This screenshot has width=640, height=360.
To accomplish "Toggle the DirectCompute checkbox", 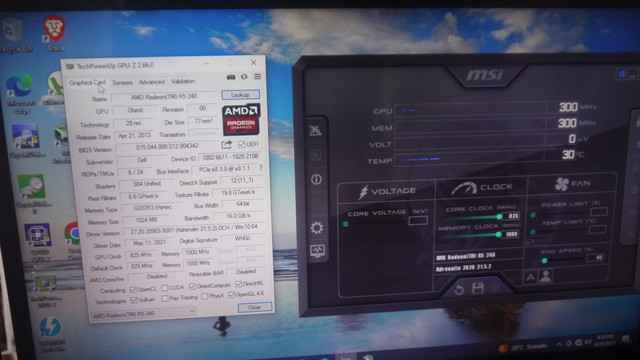I will click(x=192, y=286).
